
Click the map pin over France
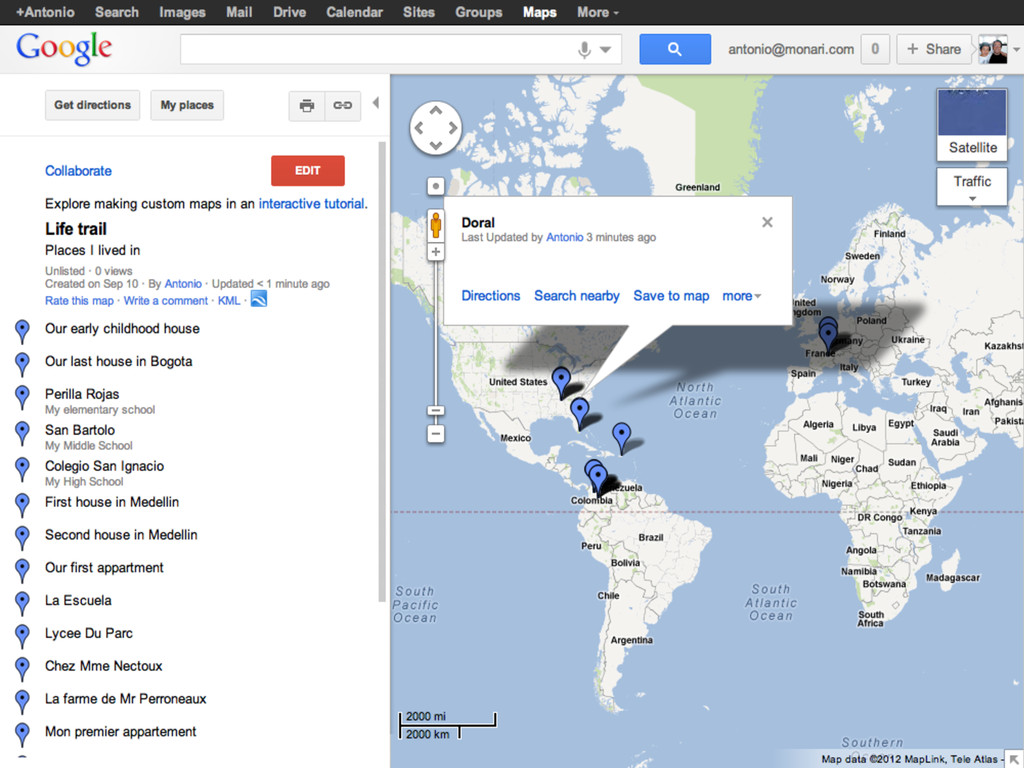point(829,336)
